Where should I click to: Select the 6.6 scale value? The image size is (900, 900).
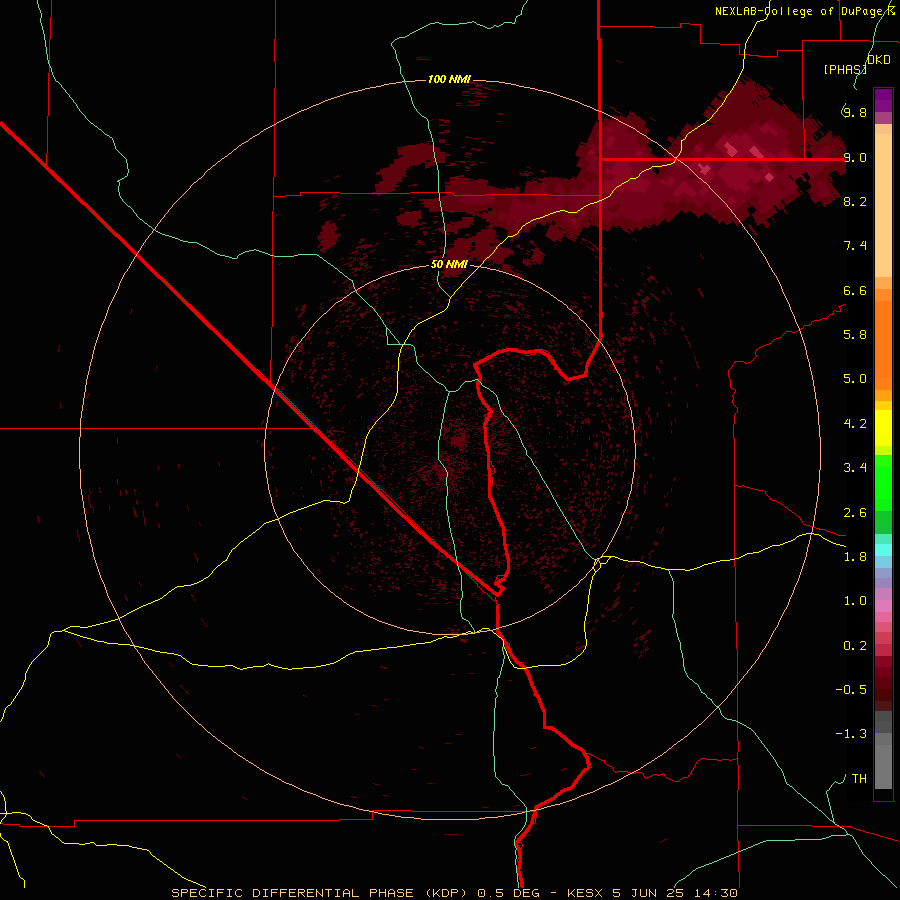click(x=855, y=290)
